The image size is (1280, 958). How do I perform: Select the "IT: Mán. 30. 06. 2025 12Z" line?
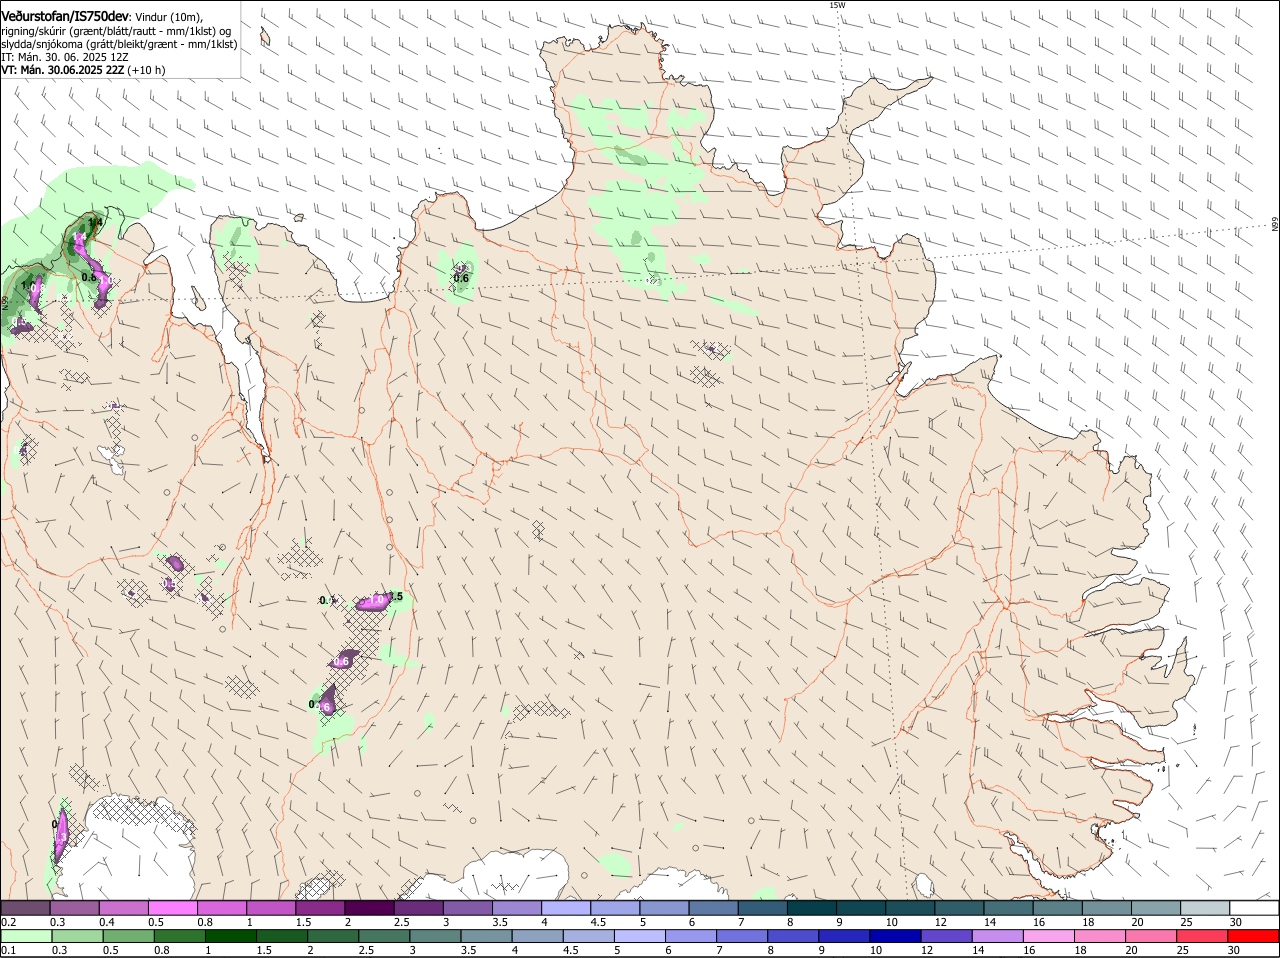point(64,57)
